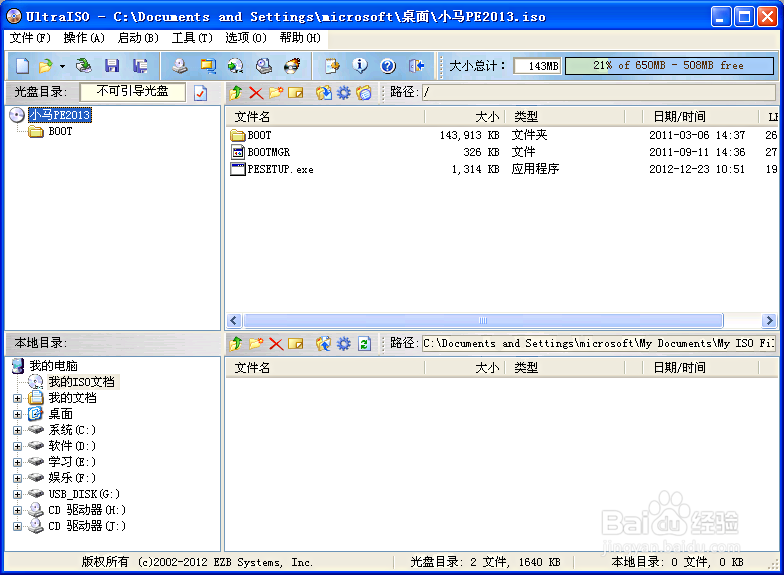Expand the 桌面 tree node

click(18, 414)
